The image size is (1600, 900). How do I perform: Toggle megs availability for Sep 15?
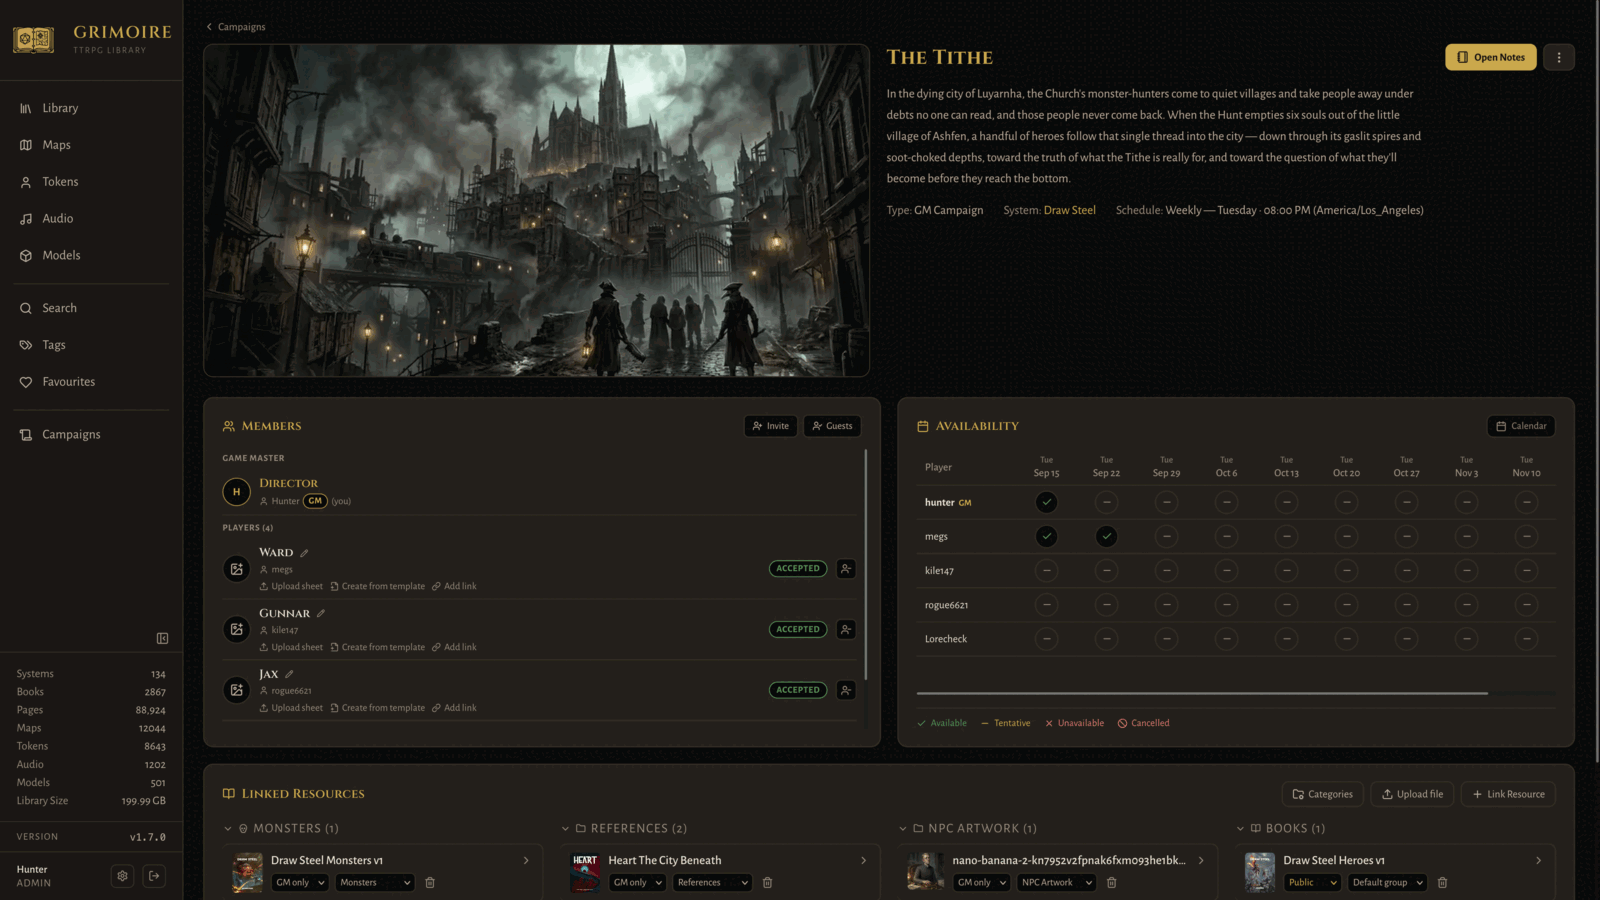[1046, 537]
